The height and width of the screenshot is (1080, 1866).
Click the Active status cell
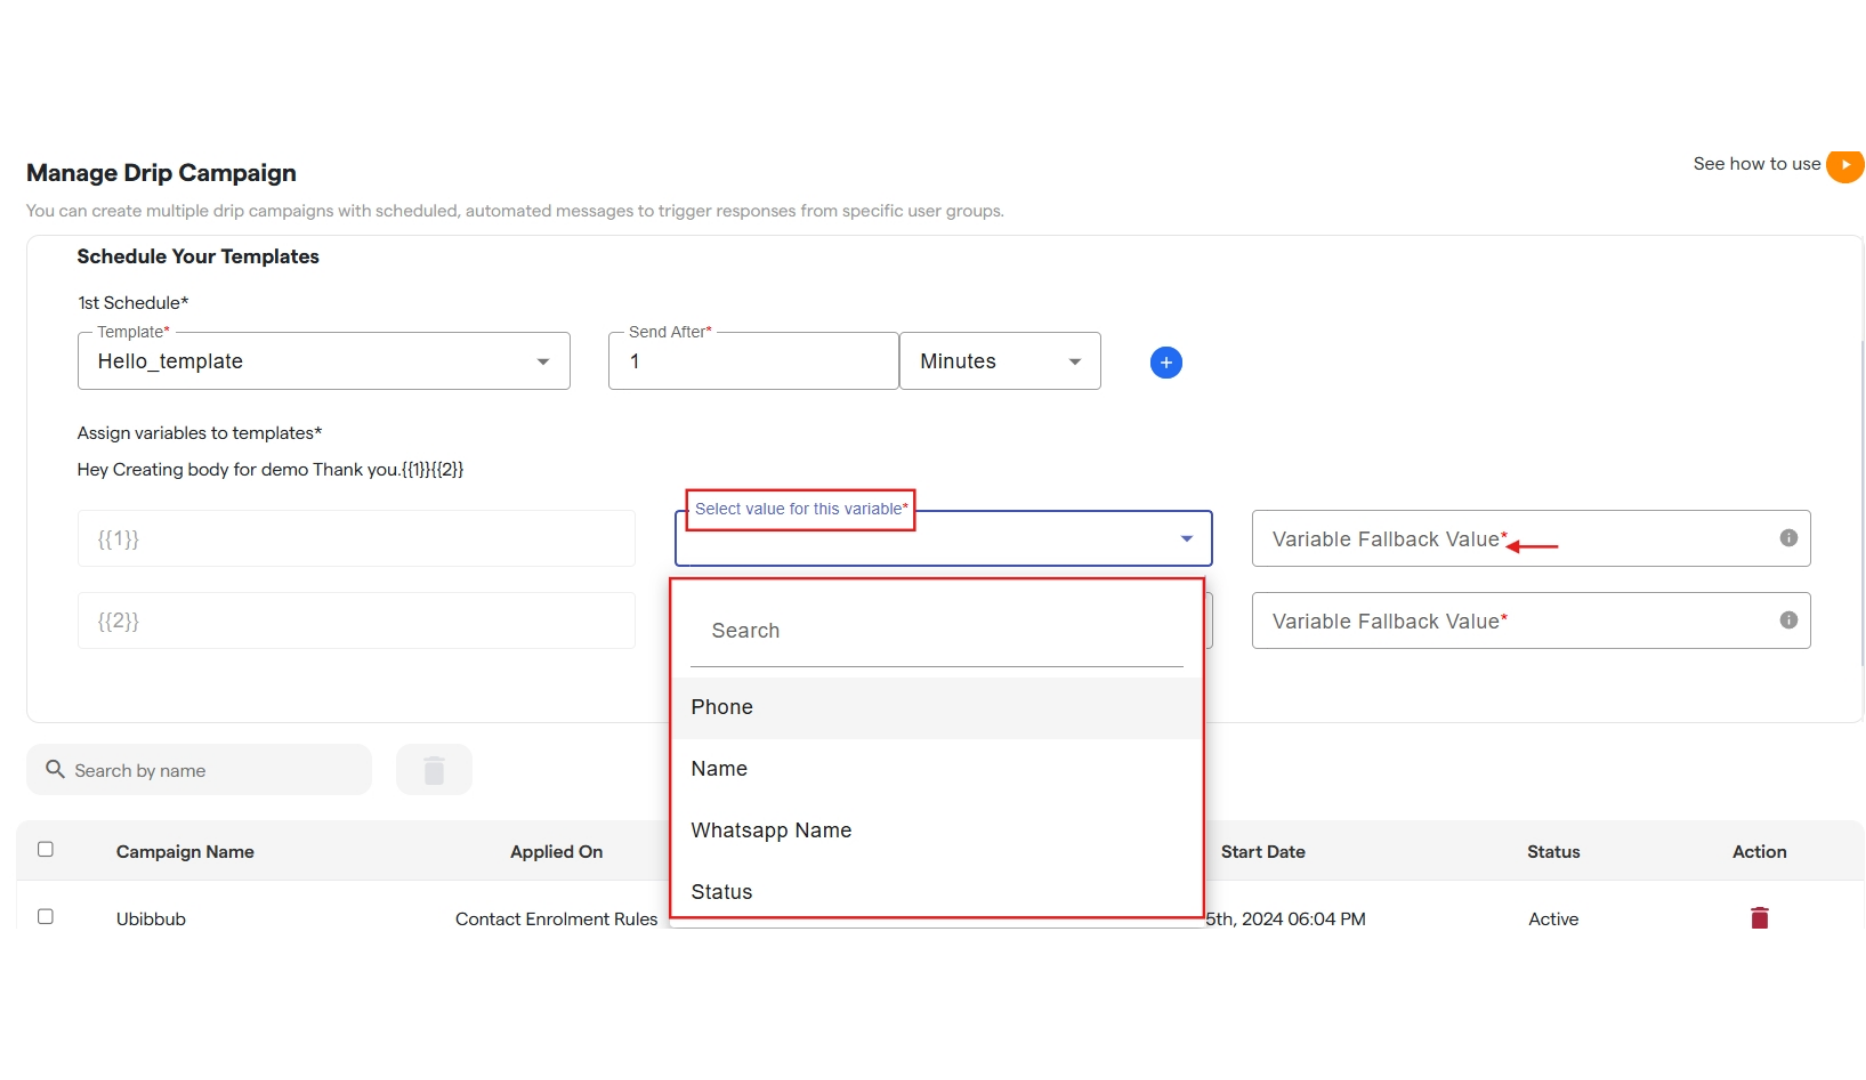(x=1553, y=919)
